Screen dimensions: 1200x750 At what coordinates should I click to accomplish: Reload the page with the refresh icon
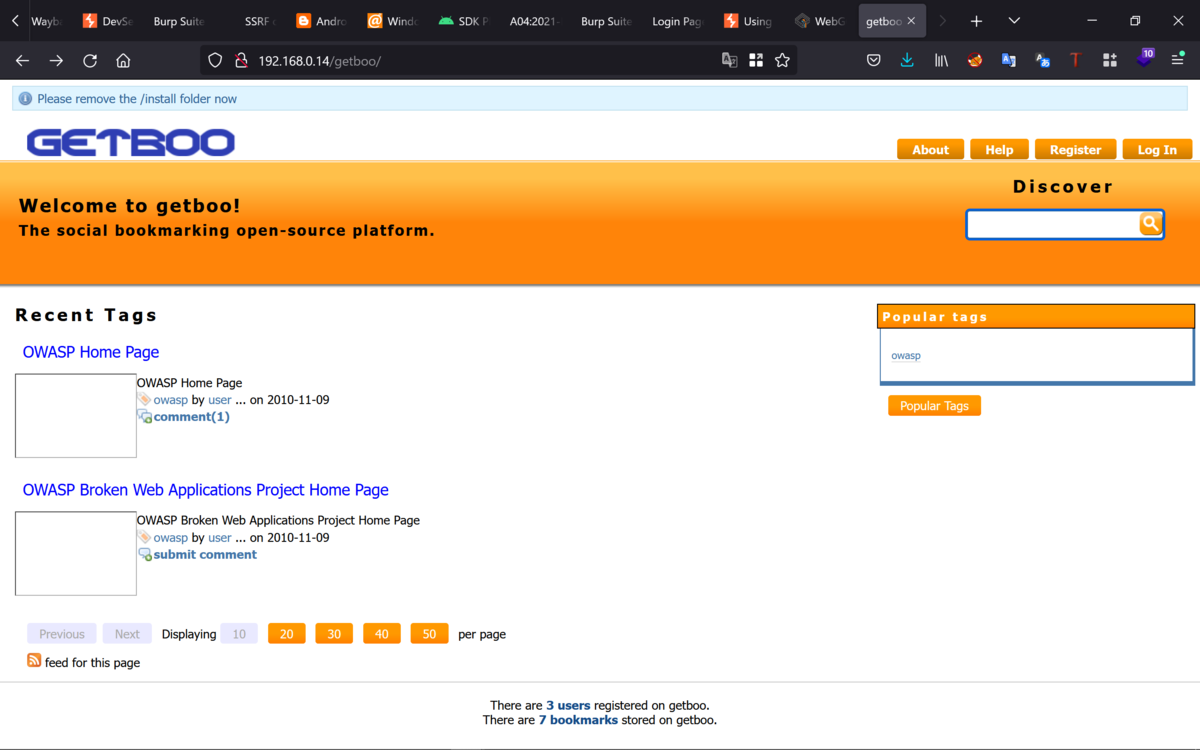click(90, 61)
